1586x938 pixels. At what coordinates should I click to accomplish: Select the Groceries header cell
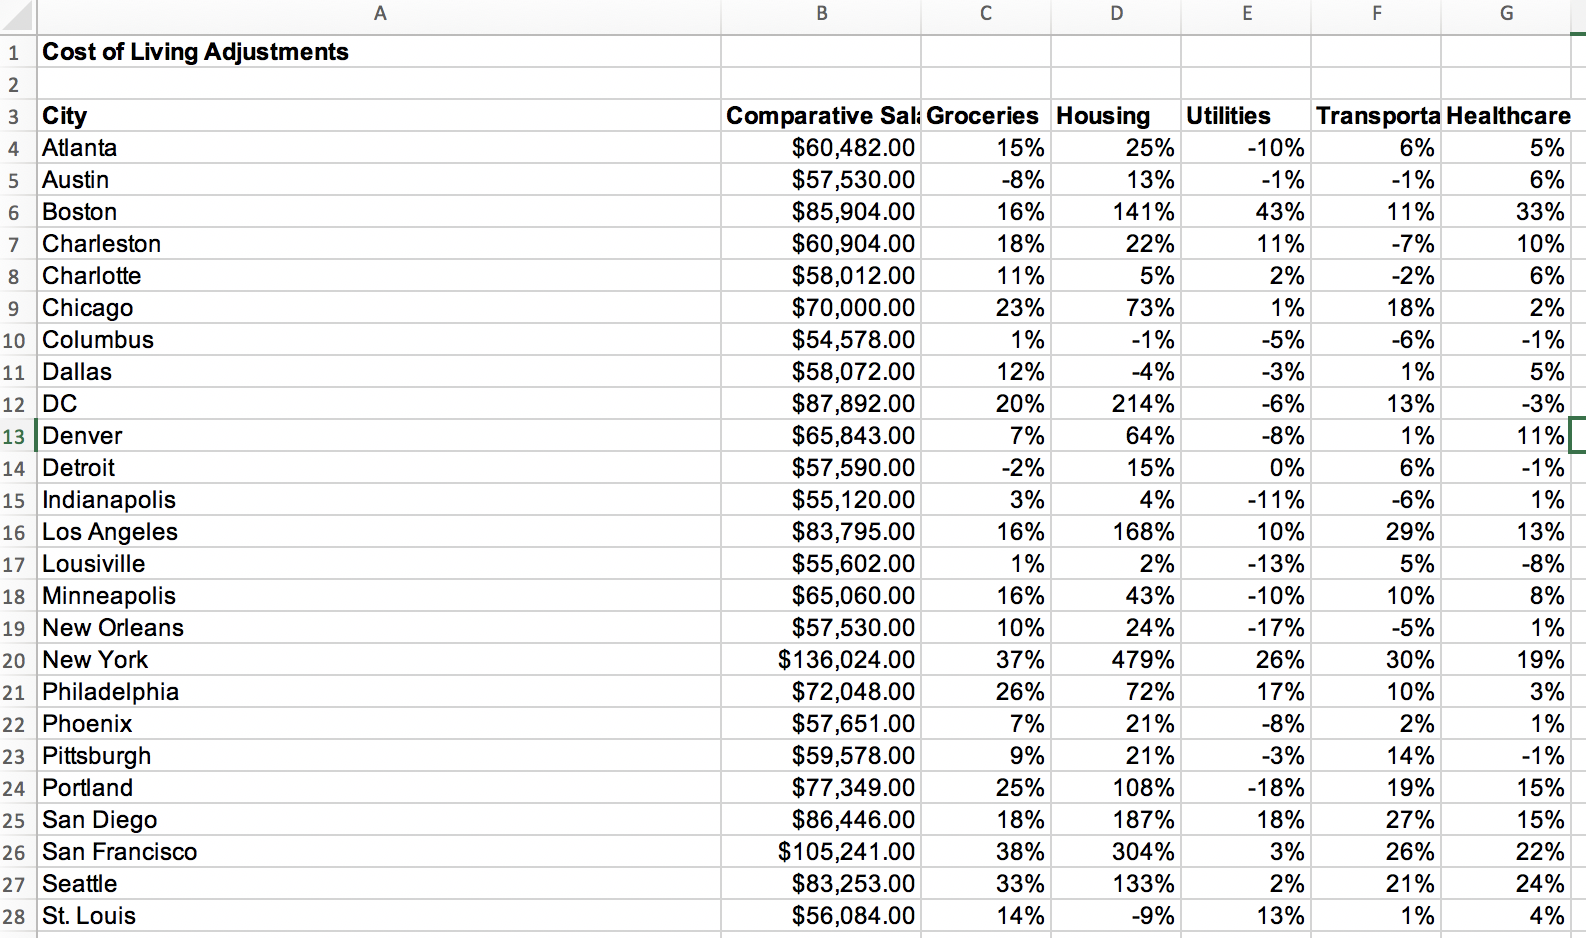(x=986, y=116)
